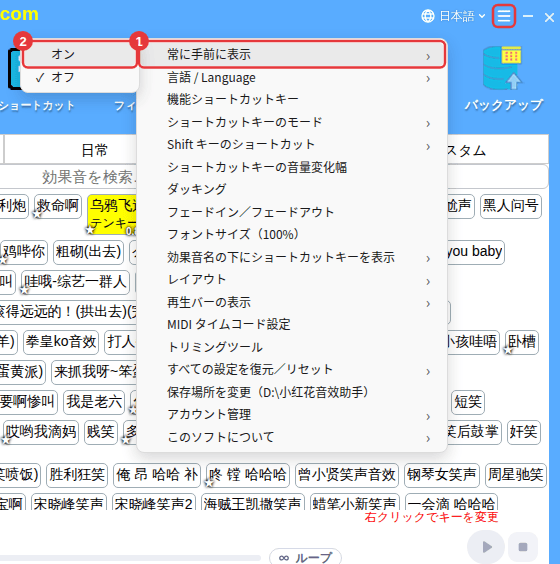Screen dimensions: 560x564
Task: Play the 奸笑 sound effect
Action: click(524, 432)
